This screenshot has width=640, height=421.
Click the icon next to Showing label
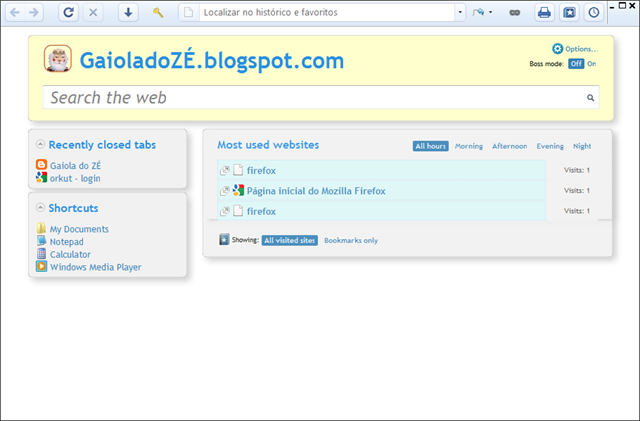tap(224, 239)
